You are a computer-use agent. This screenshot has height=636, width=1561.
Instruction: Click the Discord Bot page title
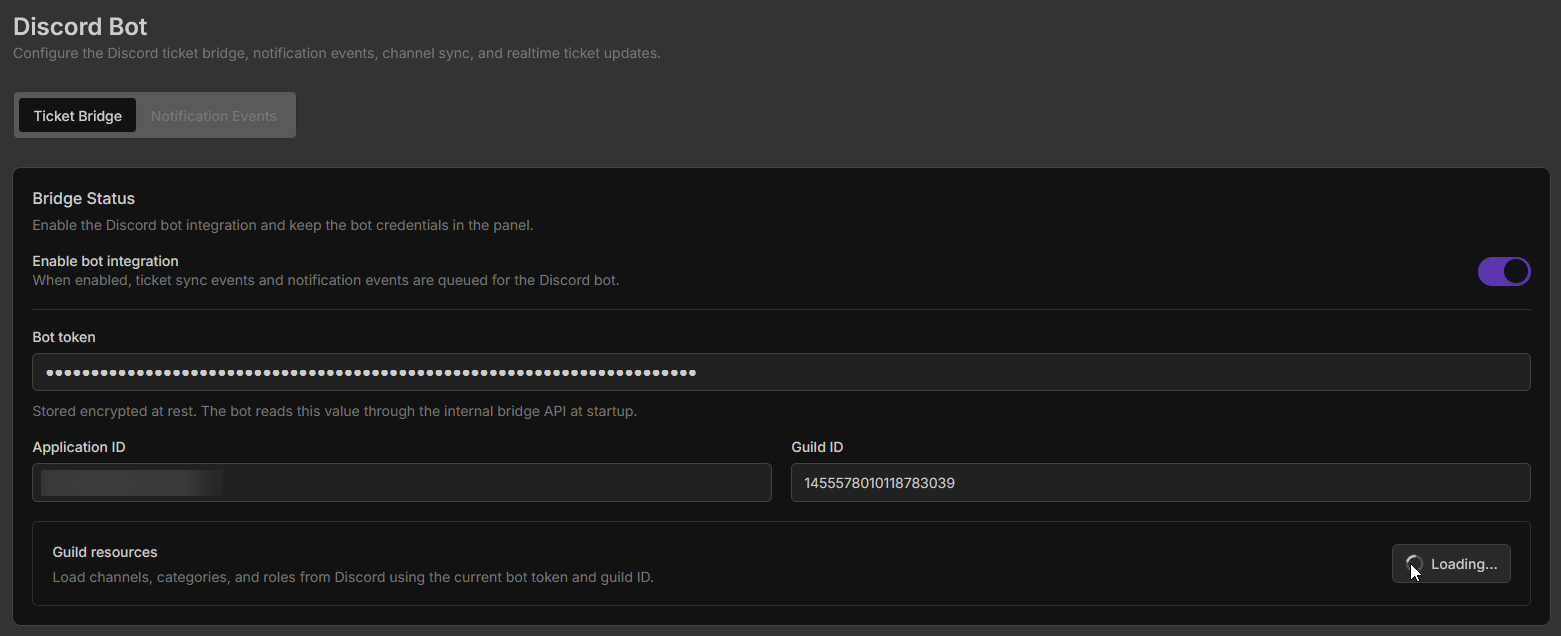click(80, 26)
